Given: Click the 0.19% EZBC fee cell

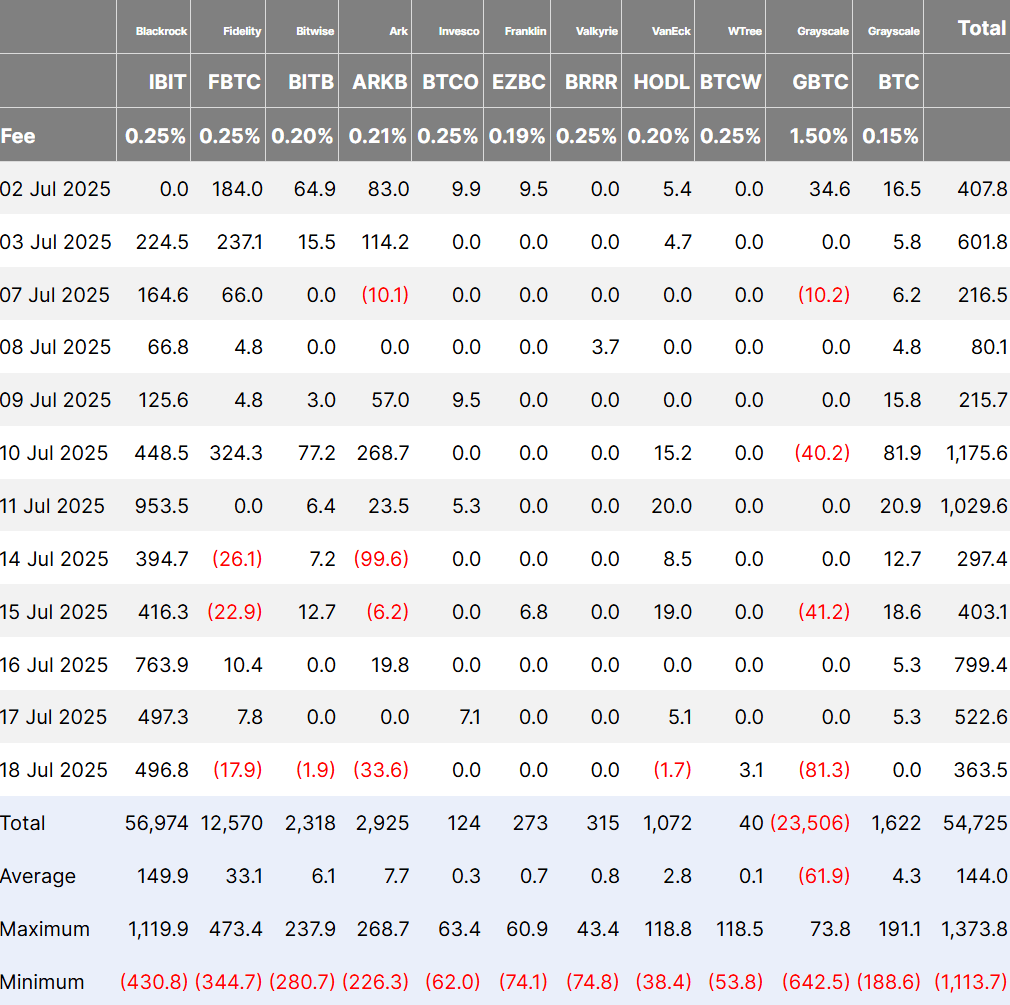Looking at the screenshot, I should [518, 136].
